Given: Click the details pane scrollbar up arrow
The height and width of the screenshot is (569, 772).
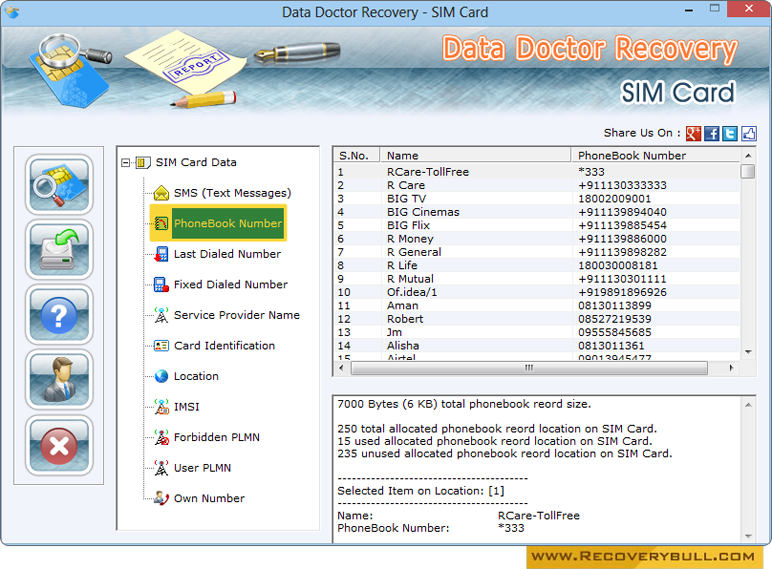Looking at the screenshot, I should 748,405.
